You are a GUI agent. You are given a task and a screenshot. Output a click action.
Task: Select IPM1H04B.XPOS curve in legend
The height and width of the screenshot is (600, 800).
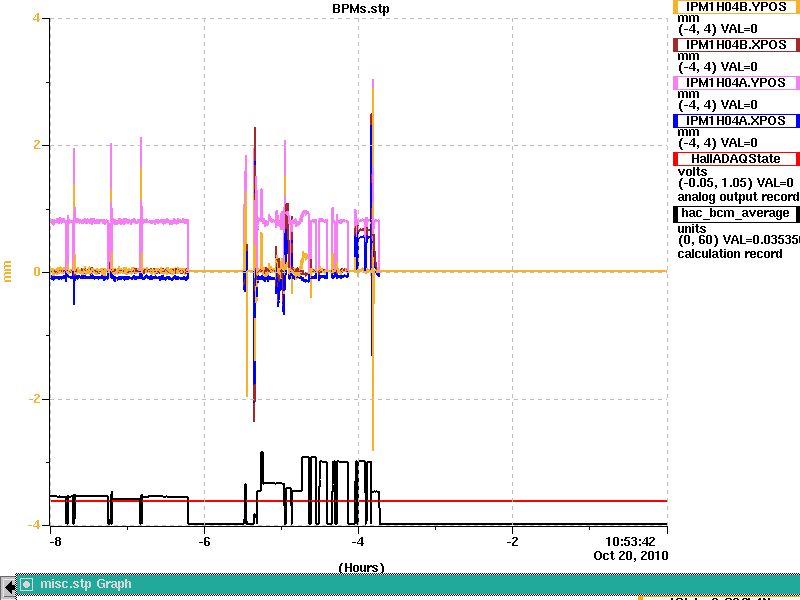tap(736, 45)
